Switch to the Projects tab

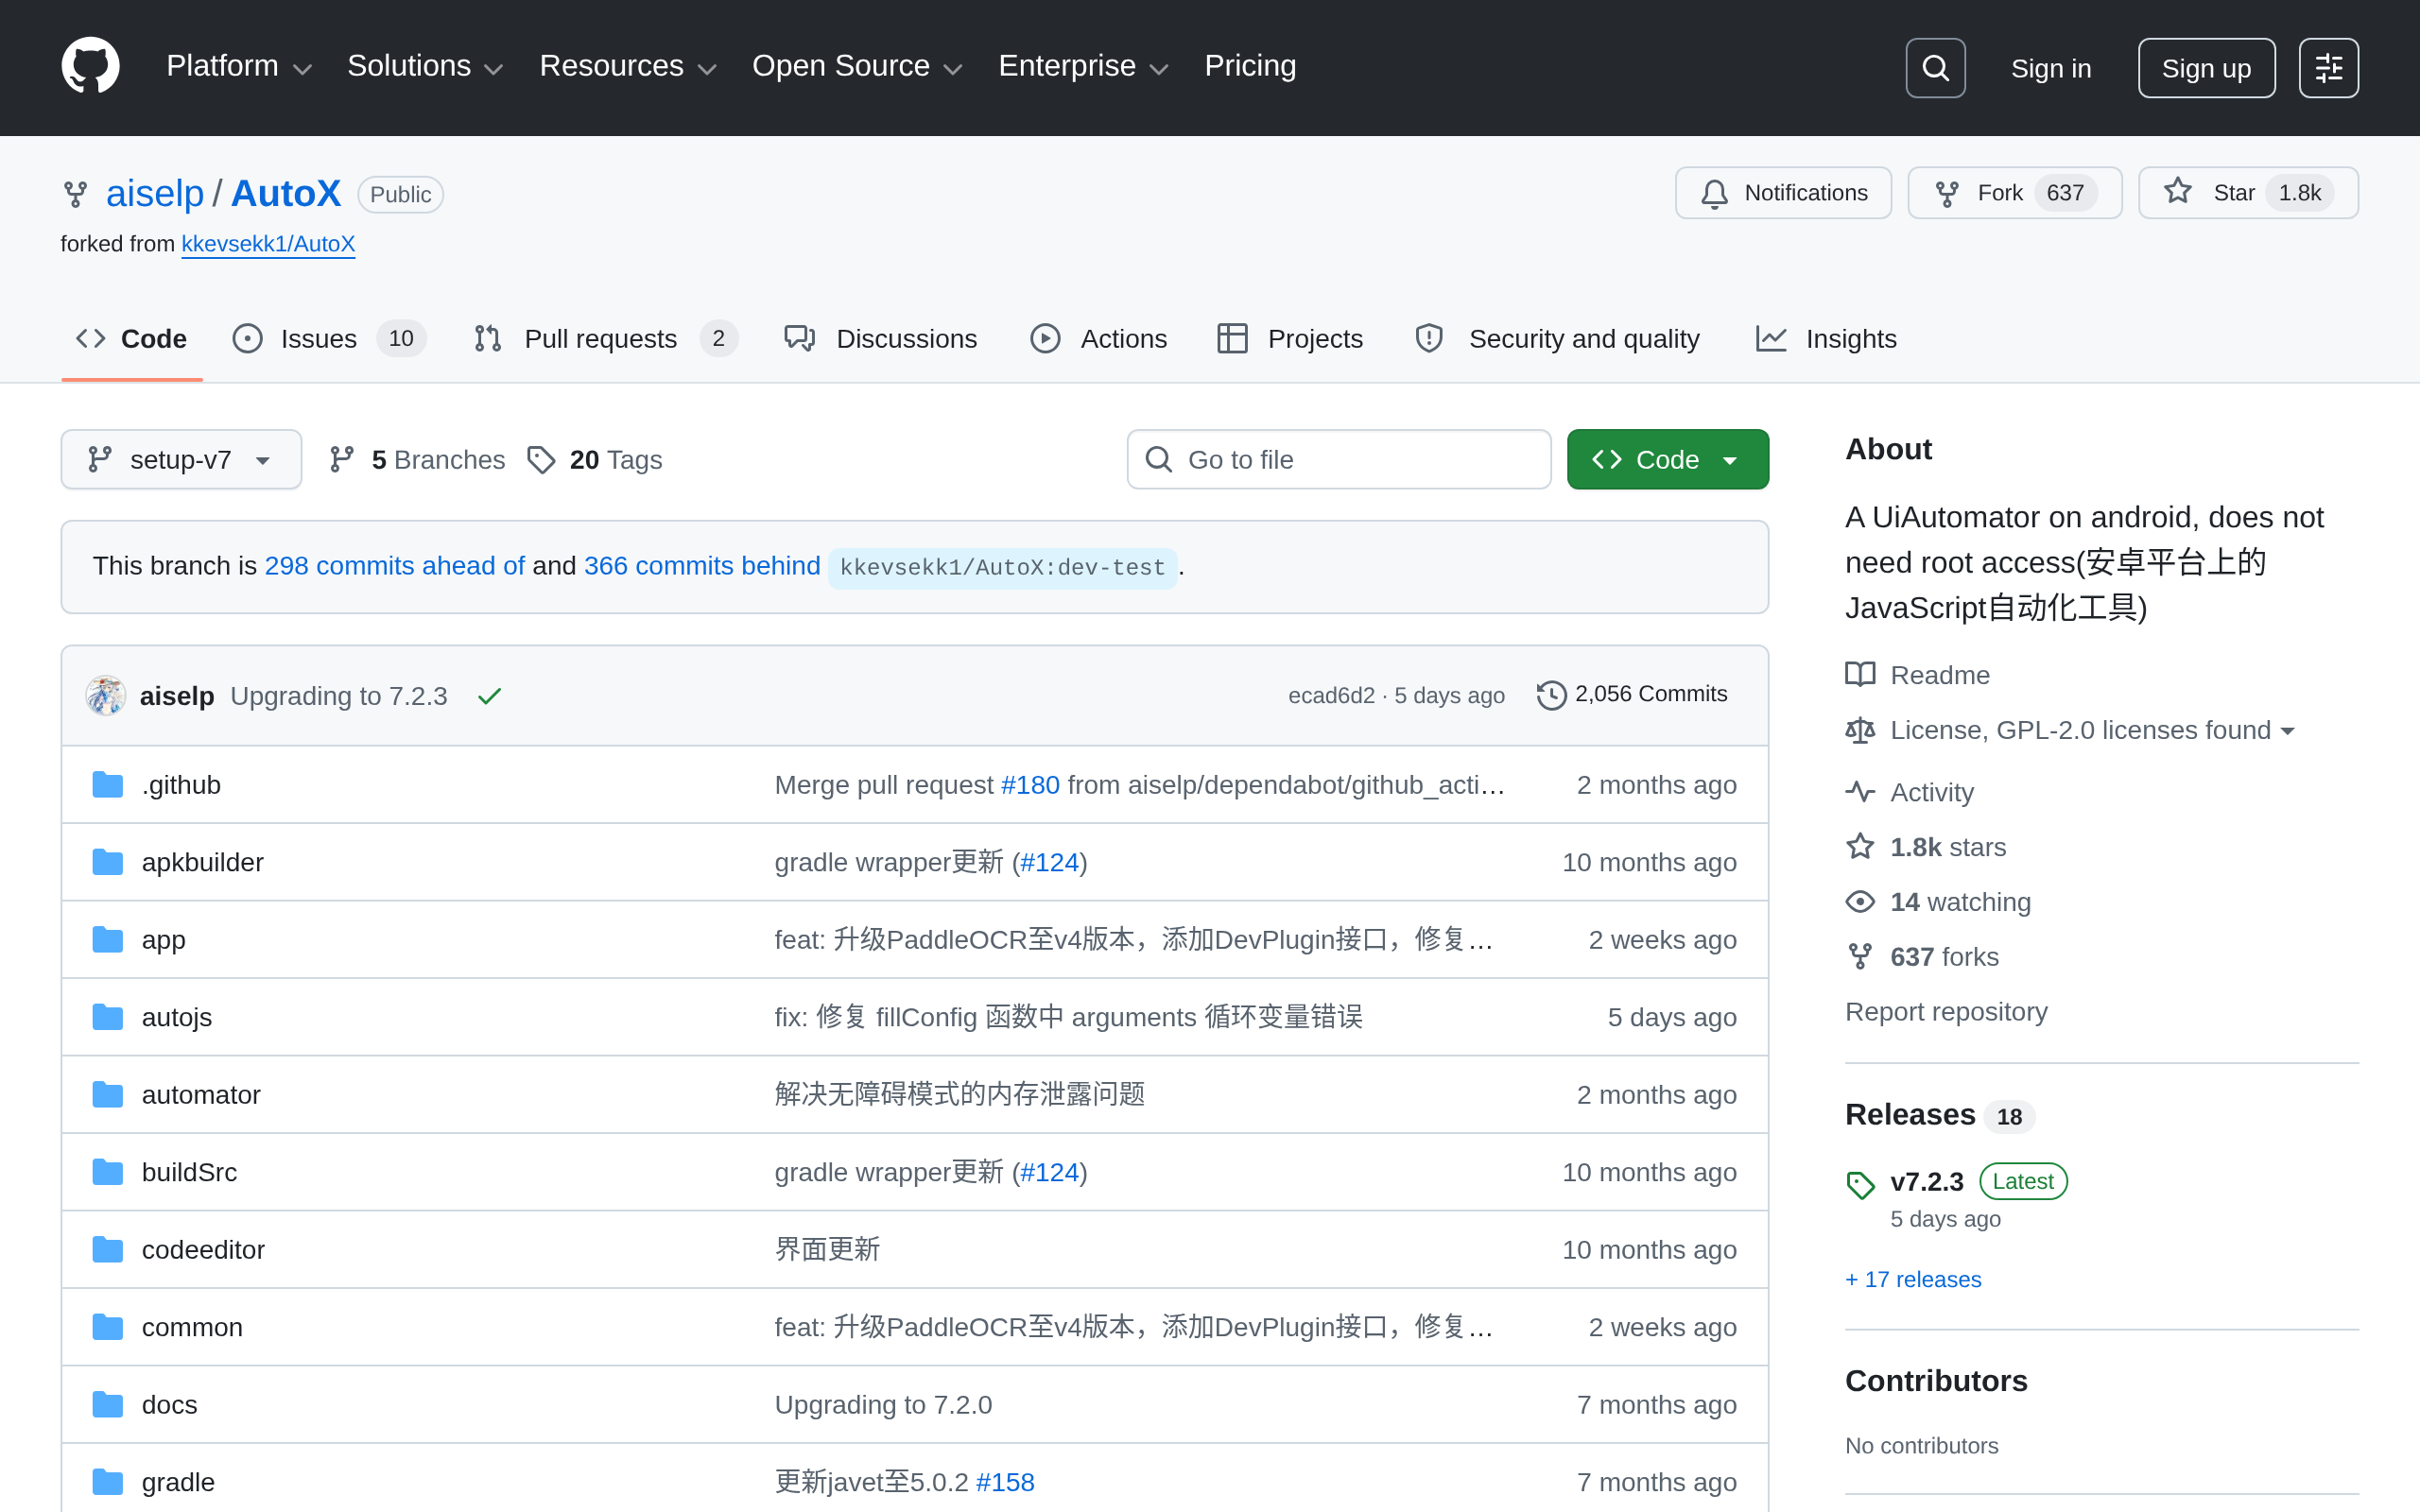1290,339
